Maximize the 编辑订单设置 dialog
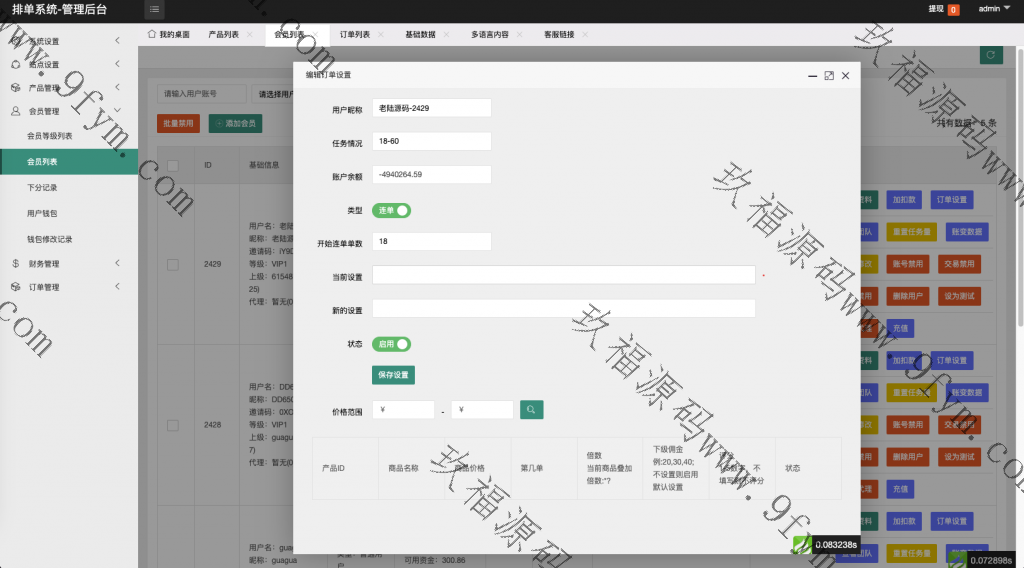This screenshot has height=568, width=1024. point(829,75)
